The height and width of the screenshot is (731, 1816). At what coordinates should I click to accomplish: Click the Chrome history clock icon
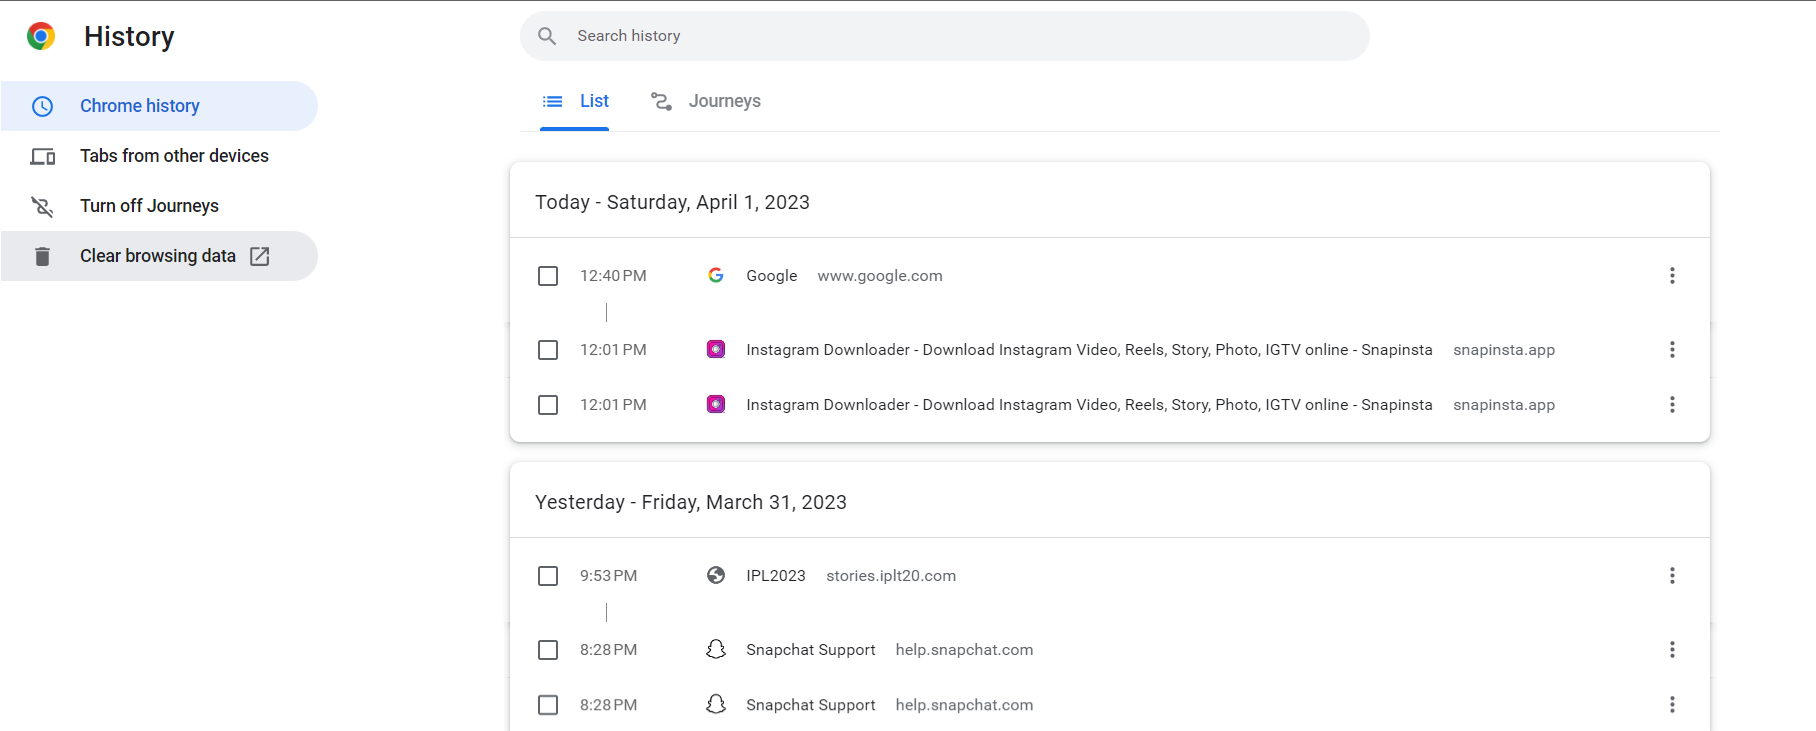click(x=42, y=106)
